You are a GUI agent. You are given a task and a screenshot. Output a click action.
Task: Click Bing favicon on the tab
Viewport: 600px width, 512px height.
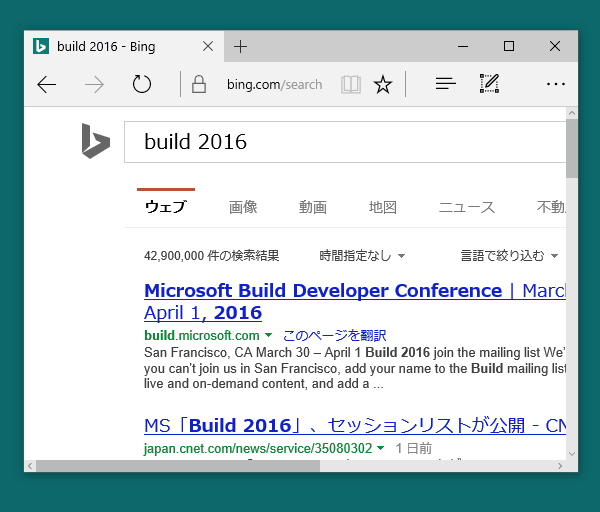(x=41, y=46)
